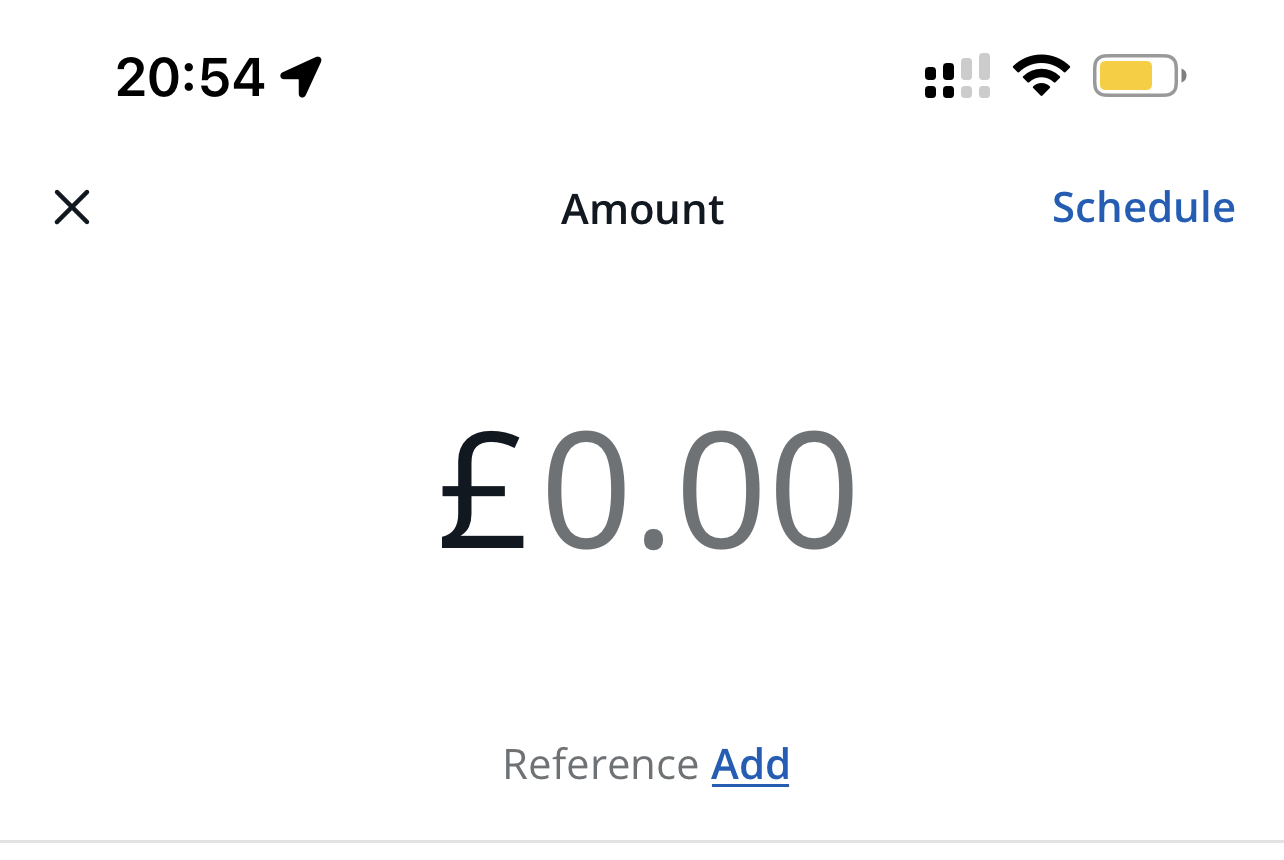Tap the divider line below Reference

click(x=642, y=841)
